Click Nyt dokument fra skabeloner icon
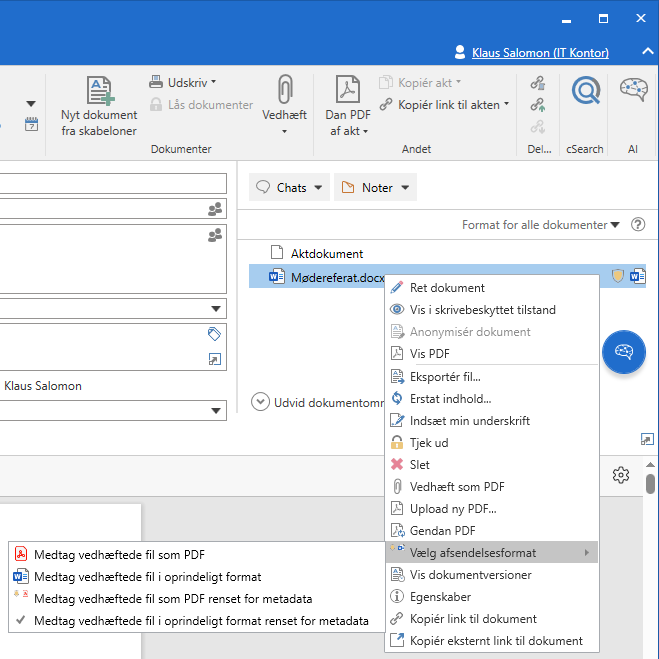659x659 pixels. (x=99, y=92)
